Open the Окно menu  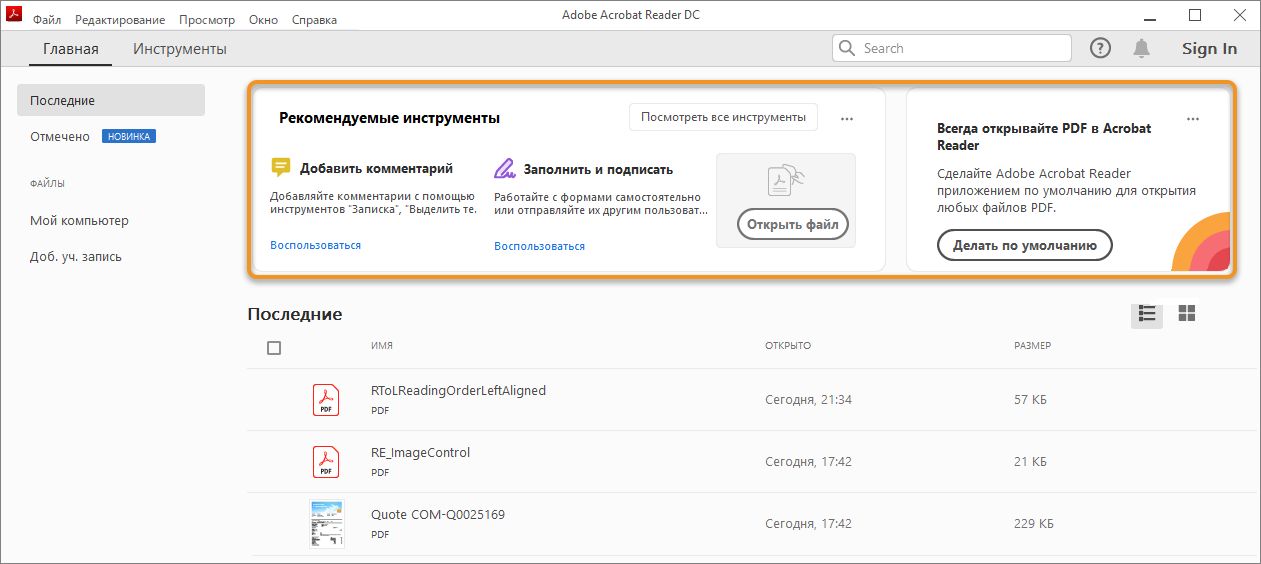264,20
